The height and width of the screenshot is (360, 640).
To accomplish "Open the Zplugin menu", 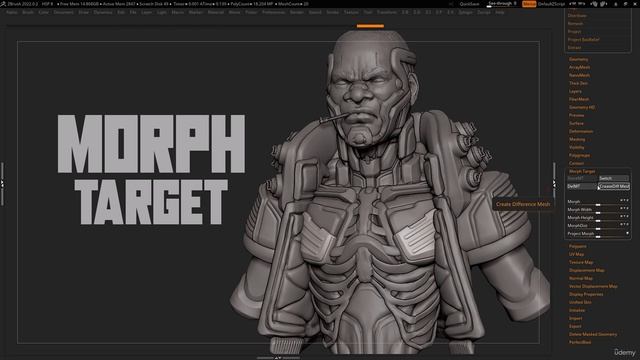I will pos(465,12).
